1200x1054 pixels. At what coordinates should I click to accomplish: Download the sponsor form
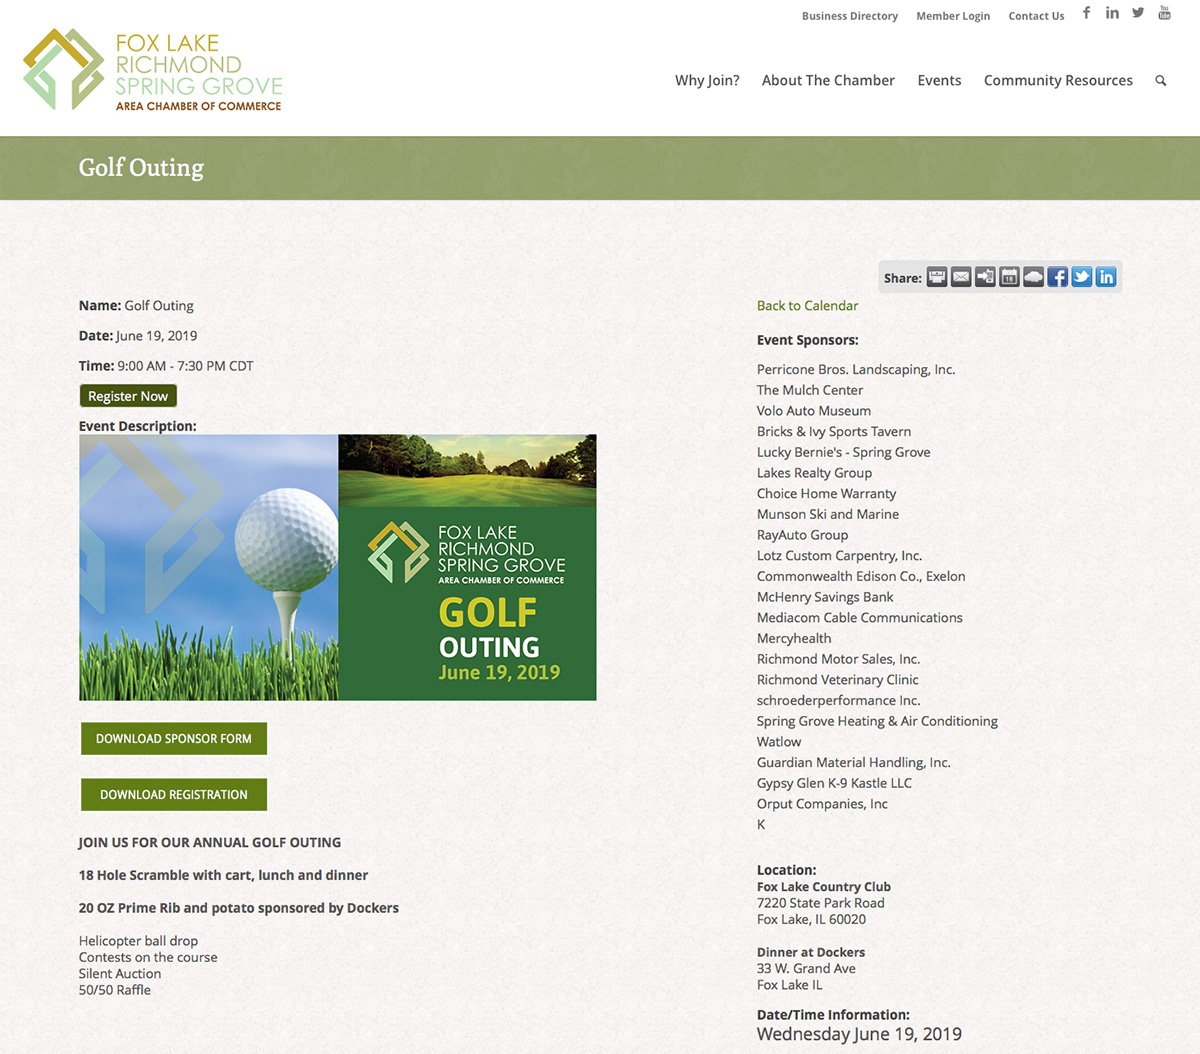[x=174, y=739]
